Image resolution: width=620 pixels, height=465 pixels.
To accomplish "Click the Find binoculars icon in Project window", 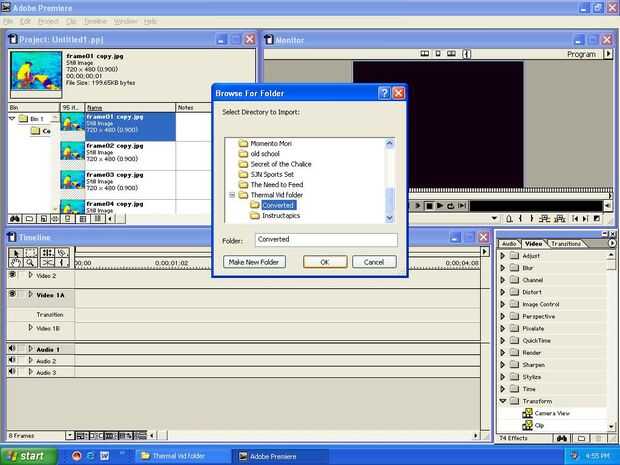I will [x=15, y=219].
